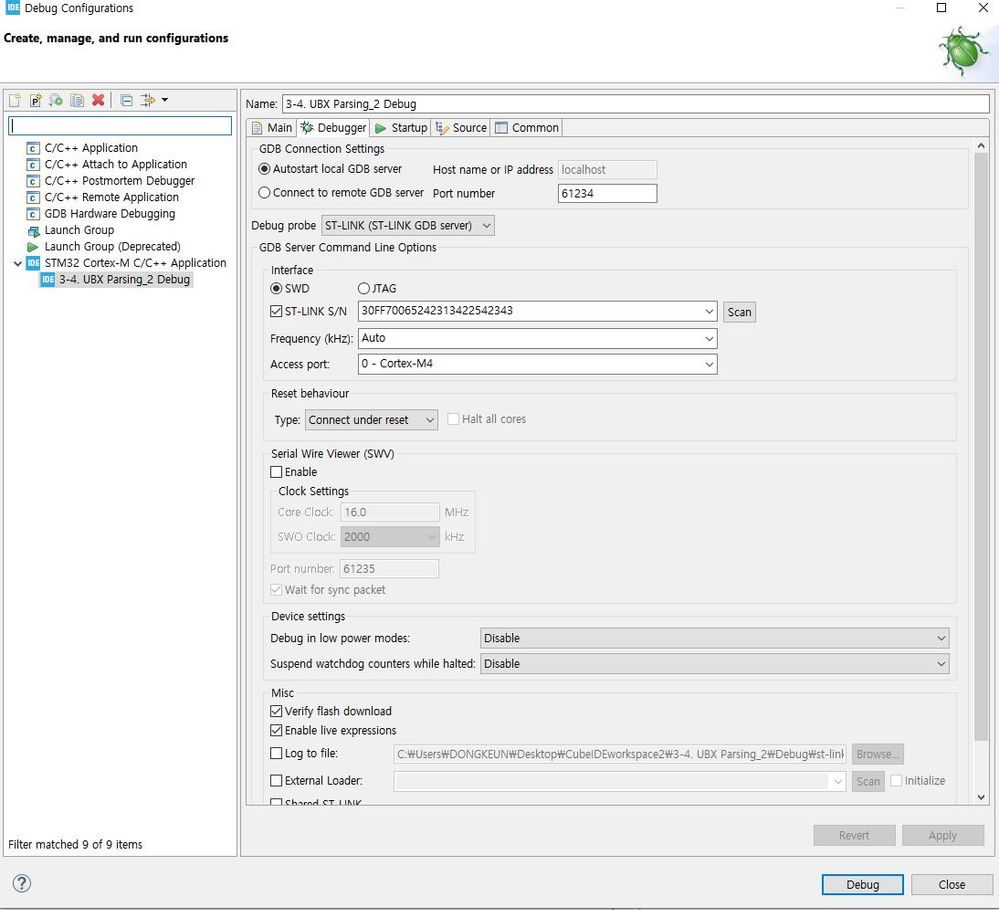The image size is (999, 910).
Task: Select C/C++ Attach to Application
Action: [115, 164]
